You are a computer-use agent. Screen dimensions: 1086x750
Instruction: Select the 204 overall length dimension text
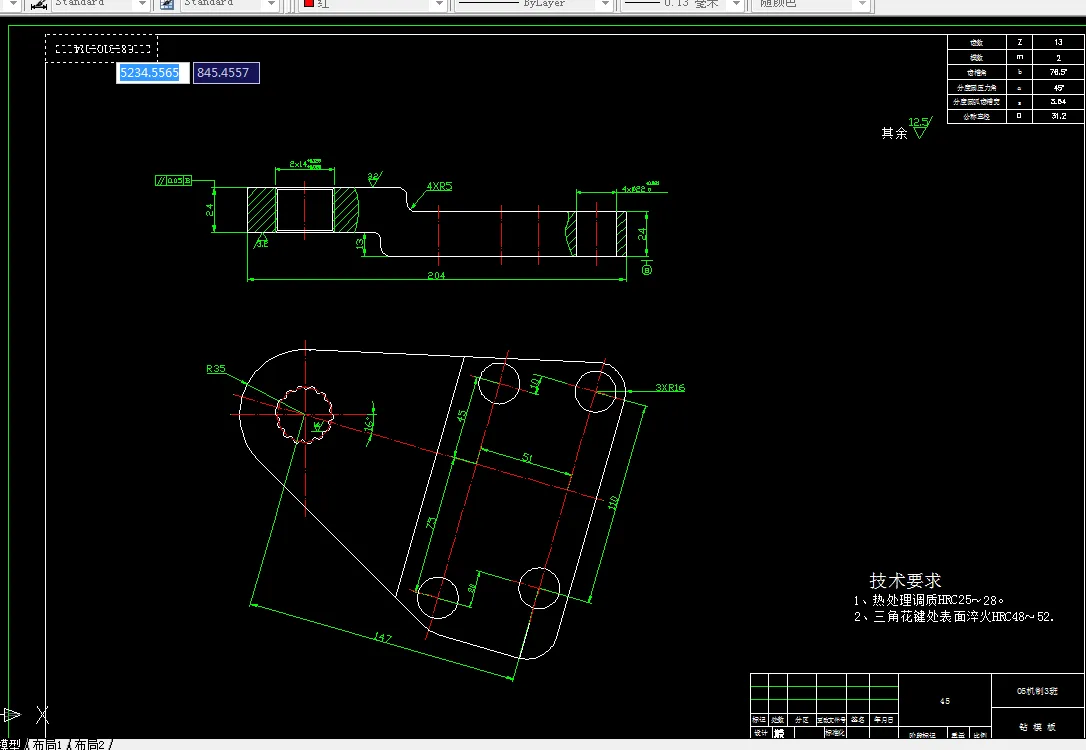tap(436, 275)
